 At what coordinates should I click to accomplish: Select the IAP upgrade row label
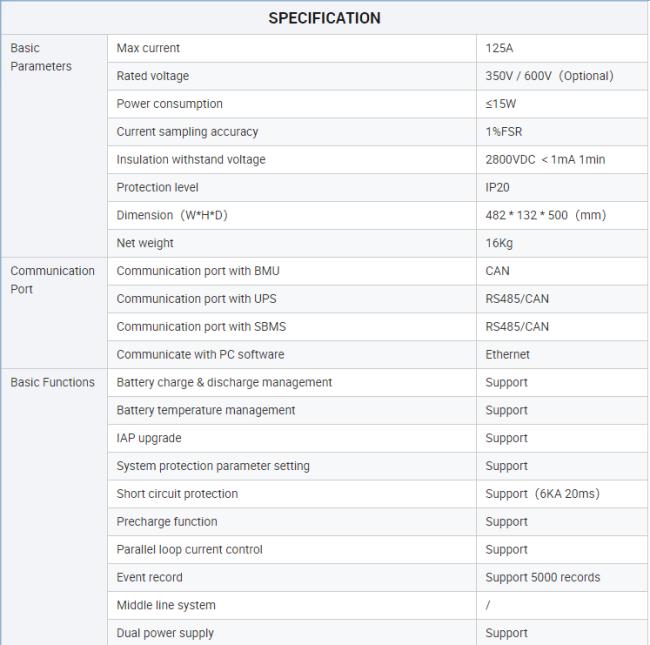pos(149,438)
